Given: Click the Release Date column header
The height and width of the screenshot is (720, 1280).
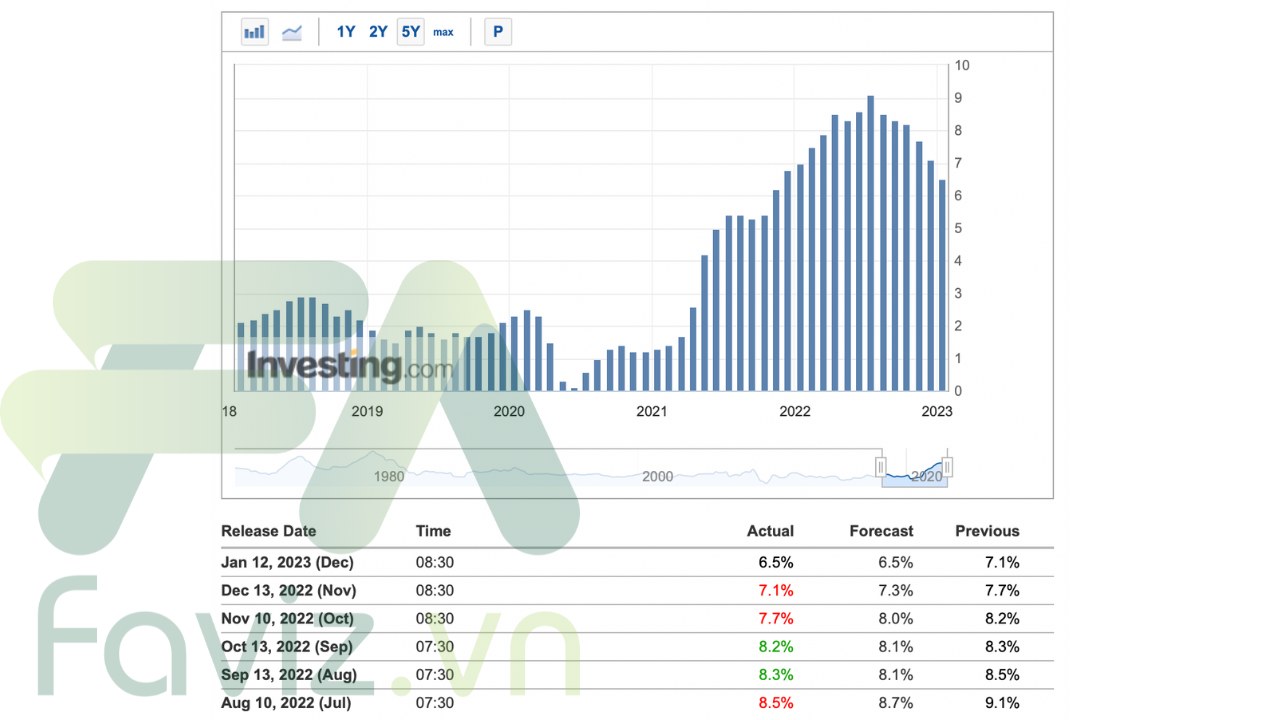Looking at the screenshot, I should [x=268, y=531].
